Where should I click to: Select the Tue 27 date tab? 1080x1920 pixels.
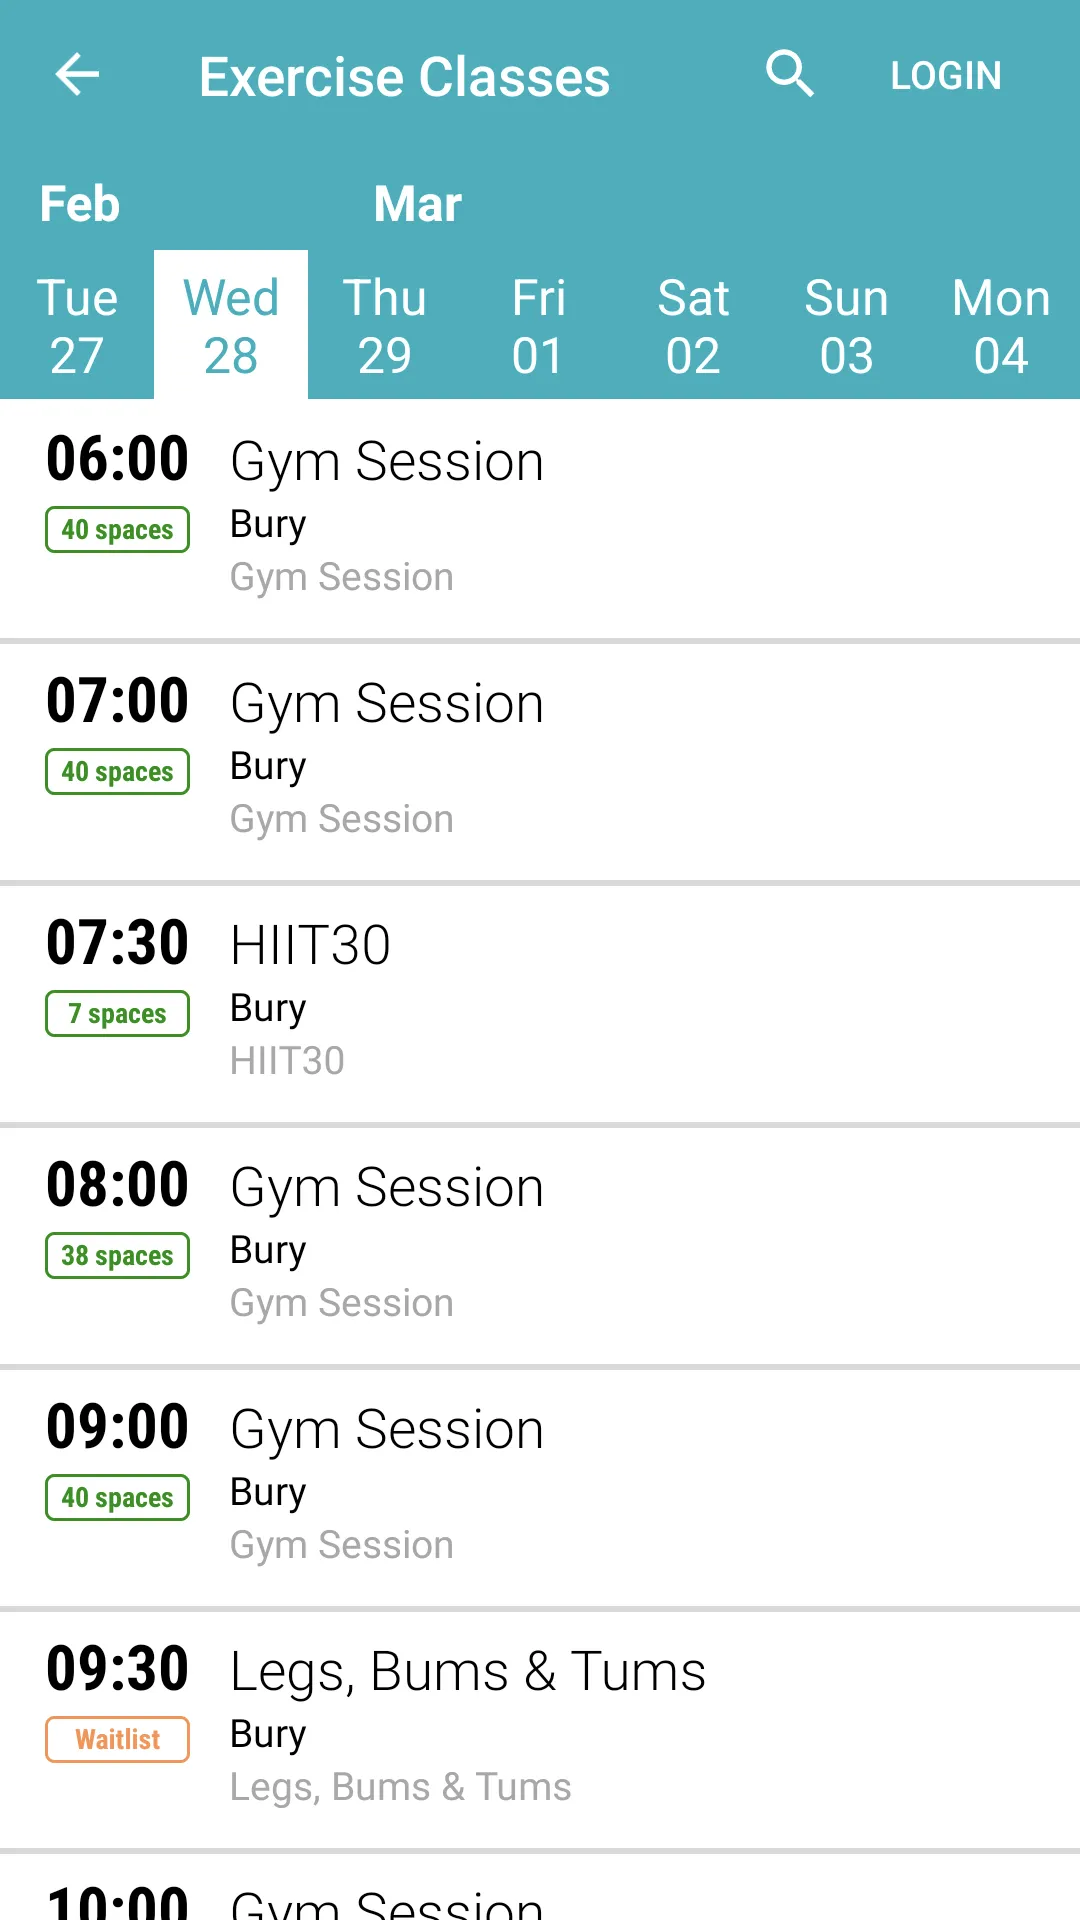(x=77, y=326)
